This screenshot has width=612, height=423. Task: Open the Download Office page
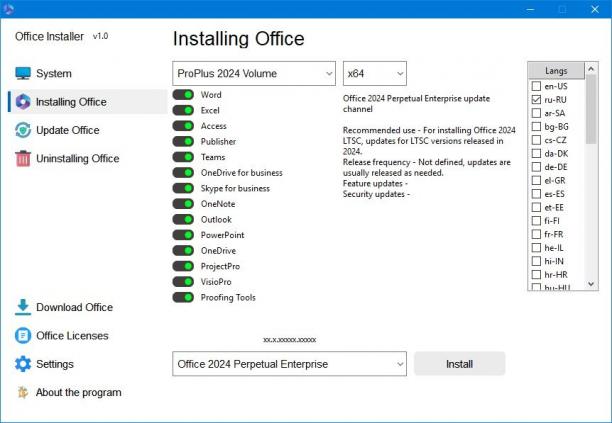(x=75, y=307)
